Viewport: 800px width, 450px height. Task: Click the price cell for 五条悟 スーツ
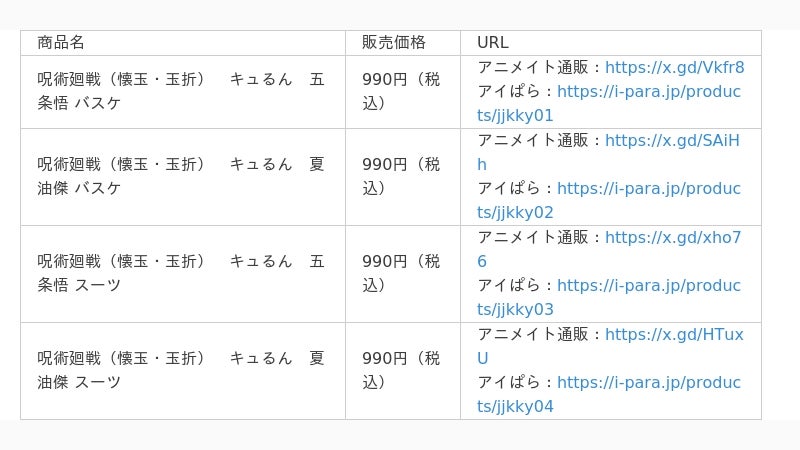[403, 274]
